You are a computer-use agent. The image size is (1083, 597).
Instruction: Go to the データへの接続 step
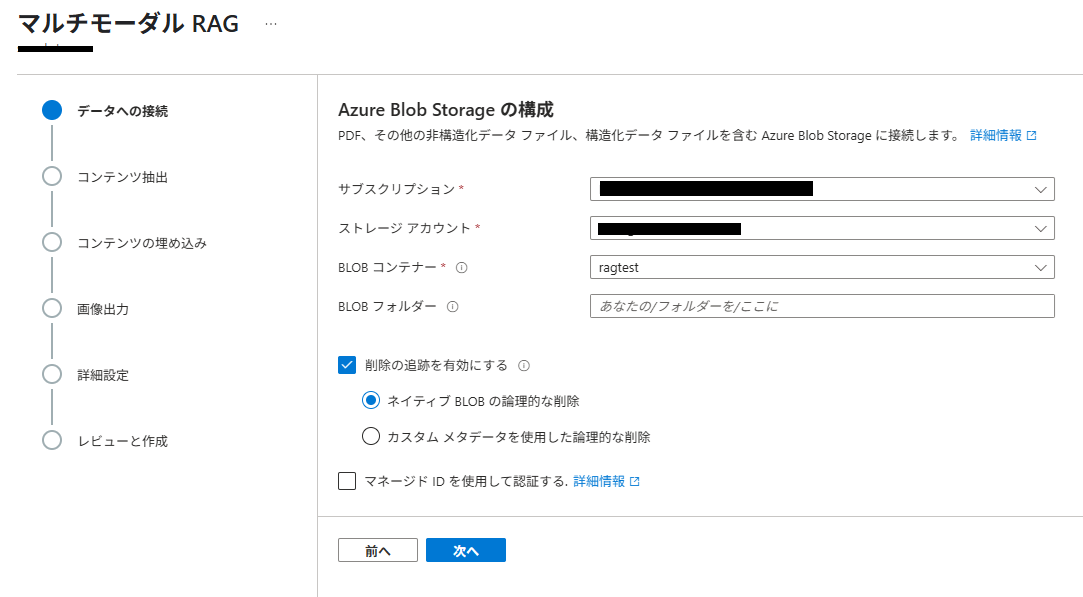point(122,111)
